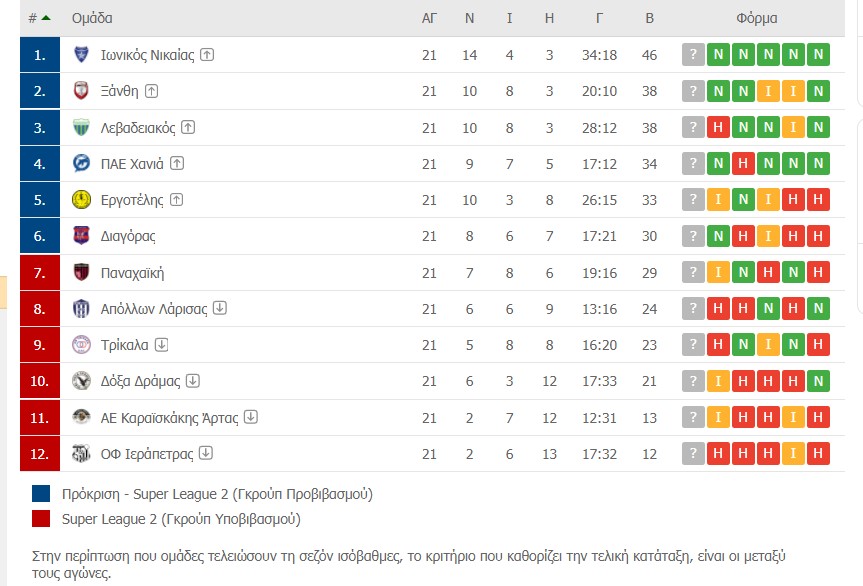Click the Δόξα Δράμας team logo
This screenshot has height=586, width=863.
coord(82,381)
